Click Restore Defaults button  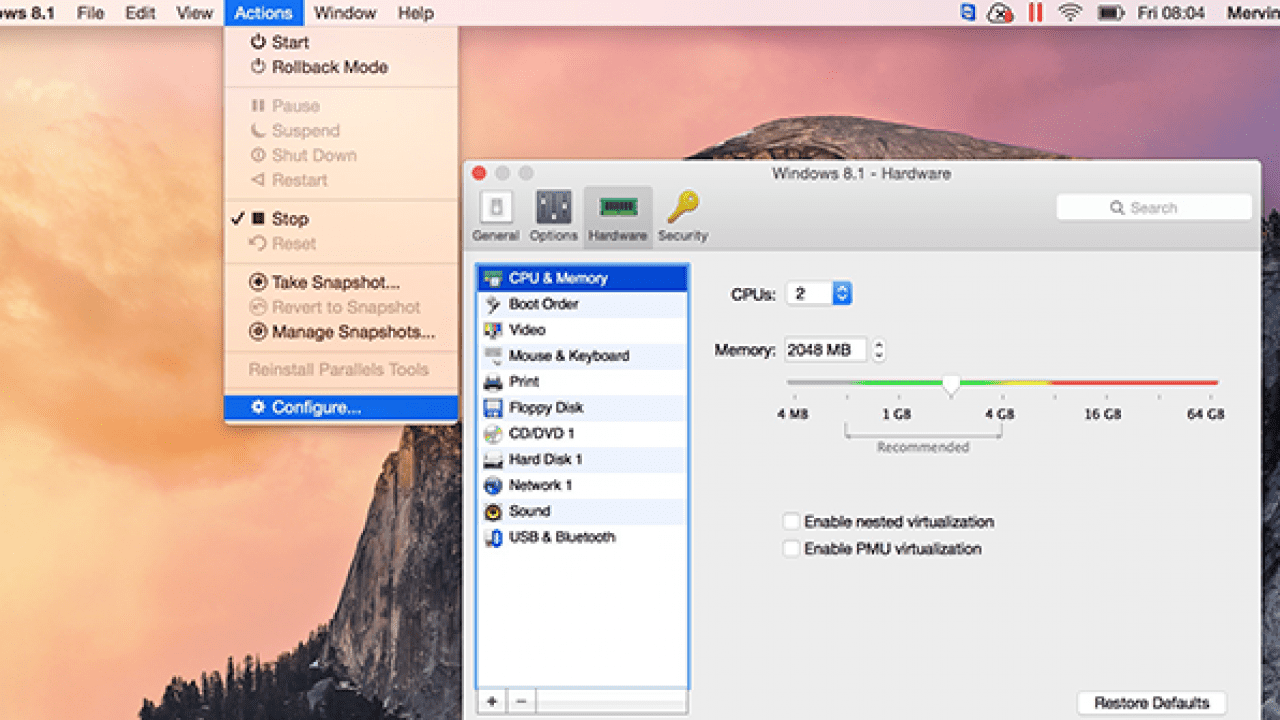coord(1152,703)
